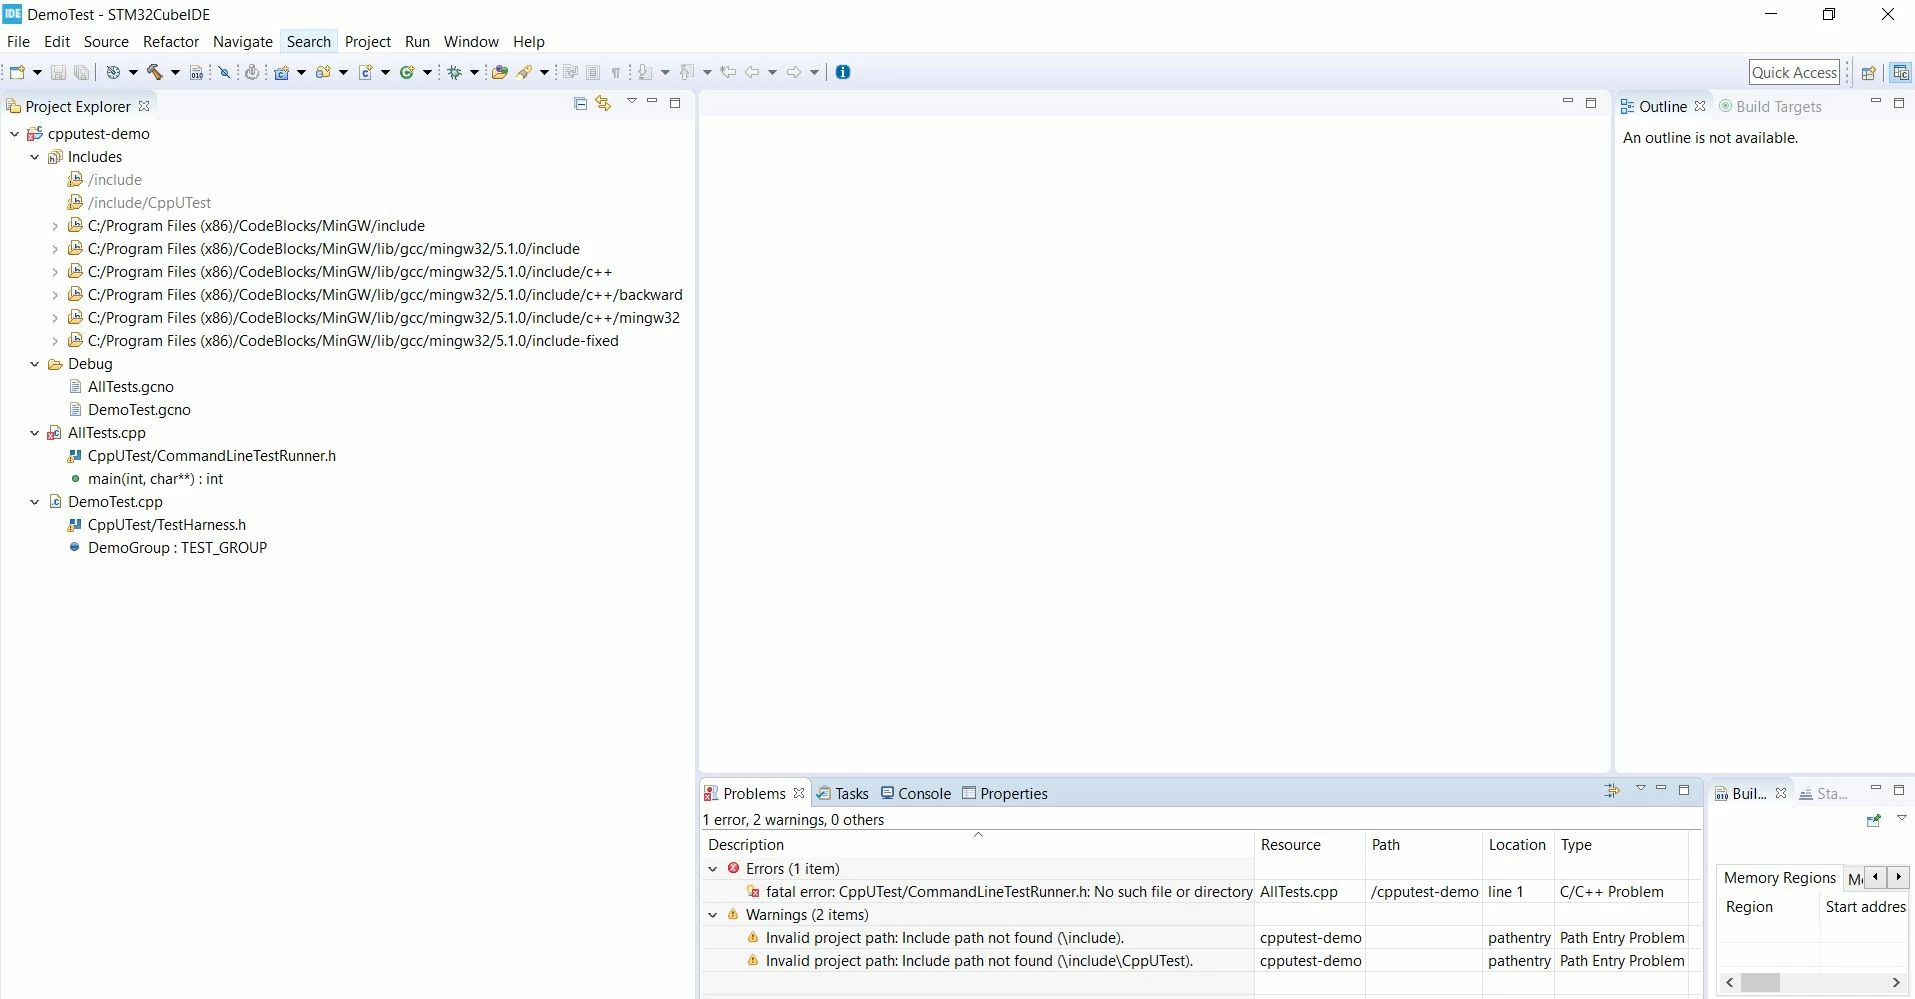Click the Collapse All icon in Project Explorer
The height and width of the screenshot is (999, 1915).
580,103
